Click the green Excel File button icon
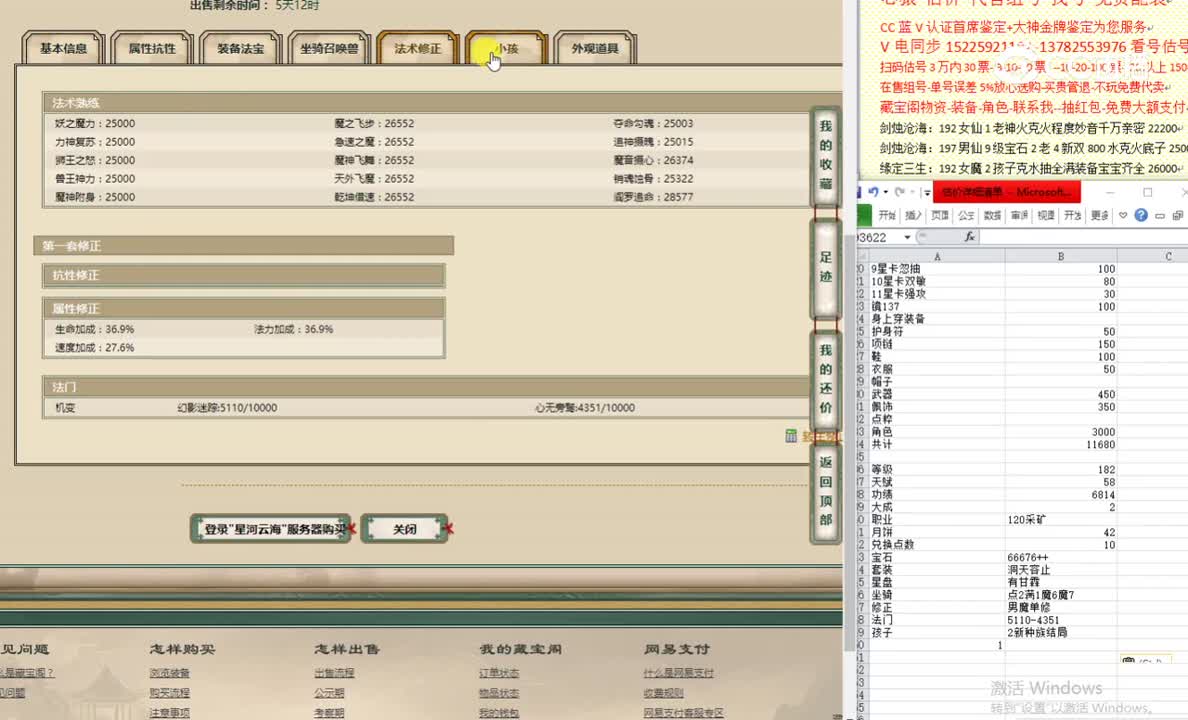The image size is (1188, 720). (x=863, y=214)
